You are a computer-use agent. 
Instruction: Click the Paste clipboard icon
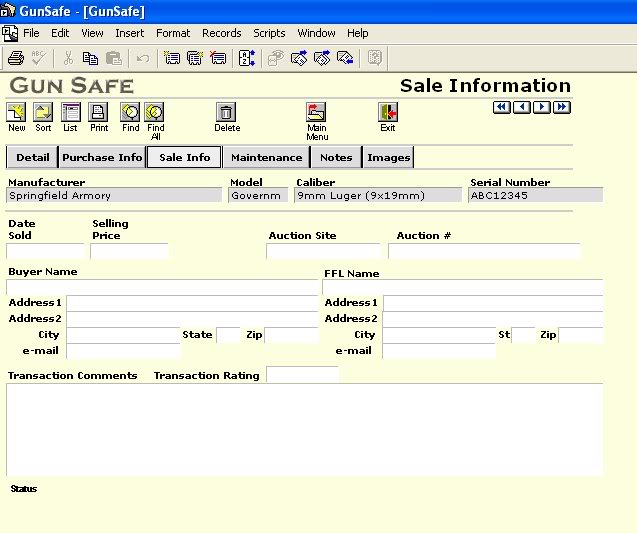pos(114,58)
